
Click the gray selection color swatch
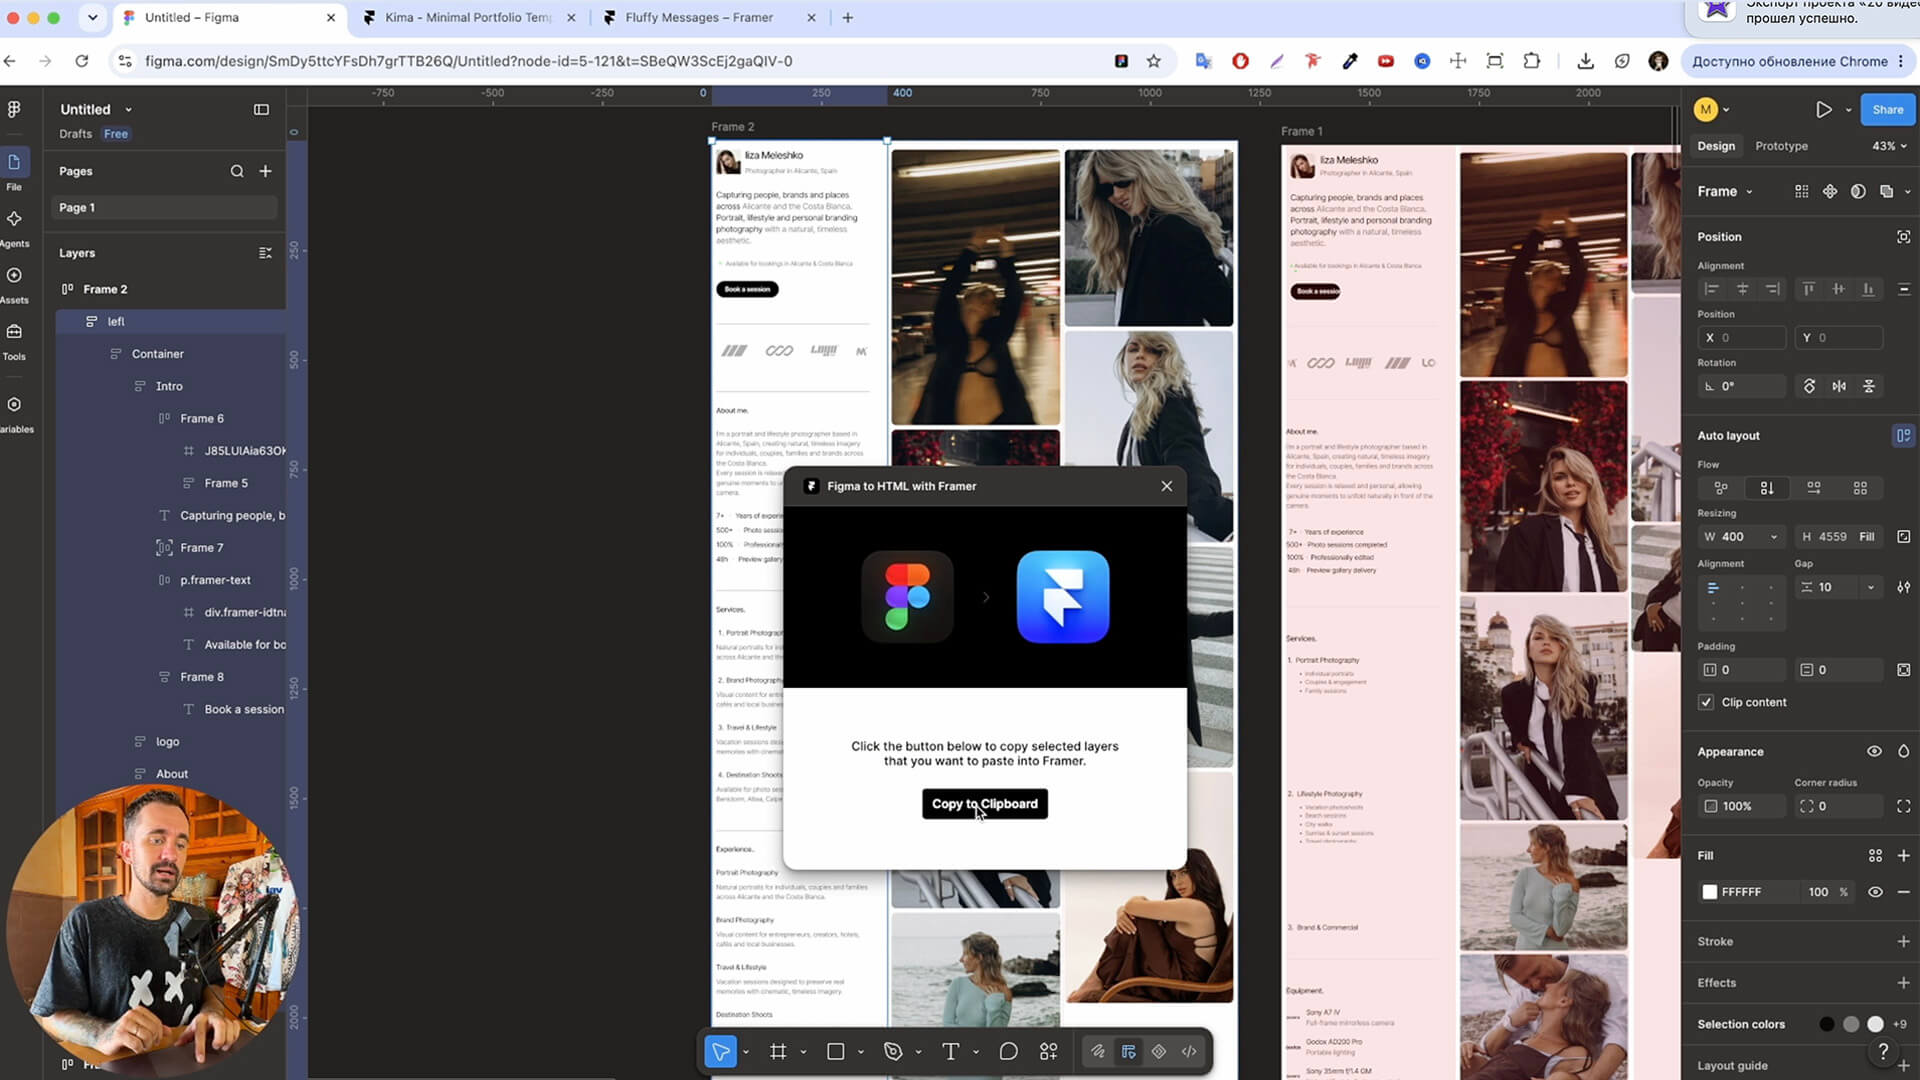(1851, 1024)
